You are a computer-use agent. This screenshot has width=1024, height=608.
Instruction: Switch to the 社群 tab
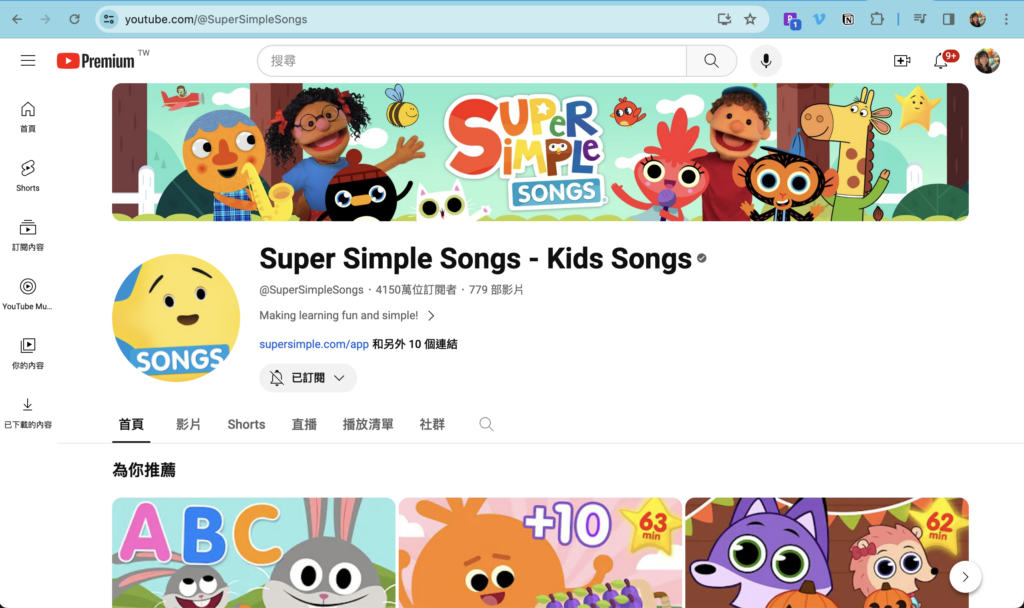click(x=432, y=424)
